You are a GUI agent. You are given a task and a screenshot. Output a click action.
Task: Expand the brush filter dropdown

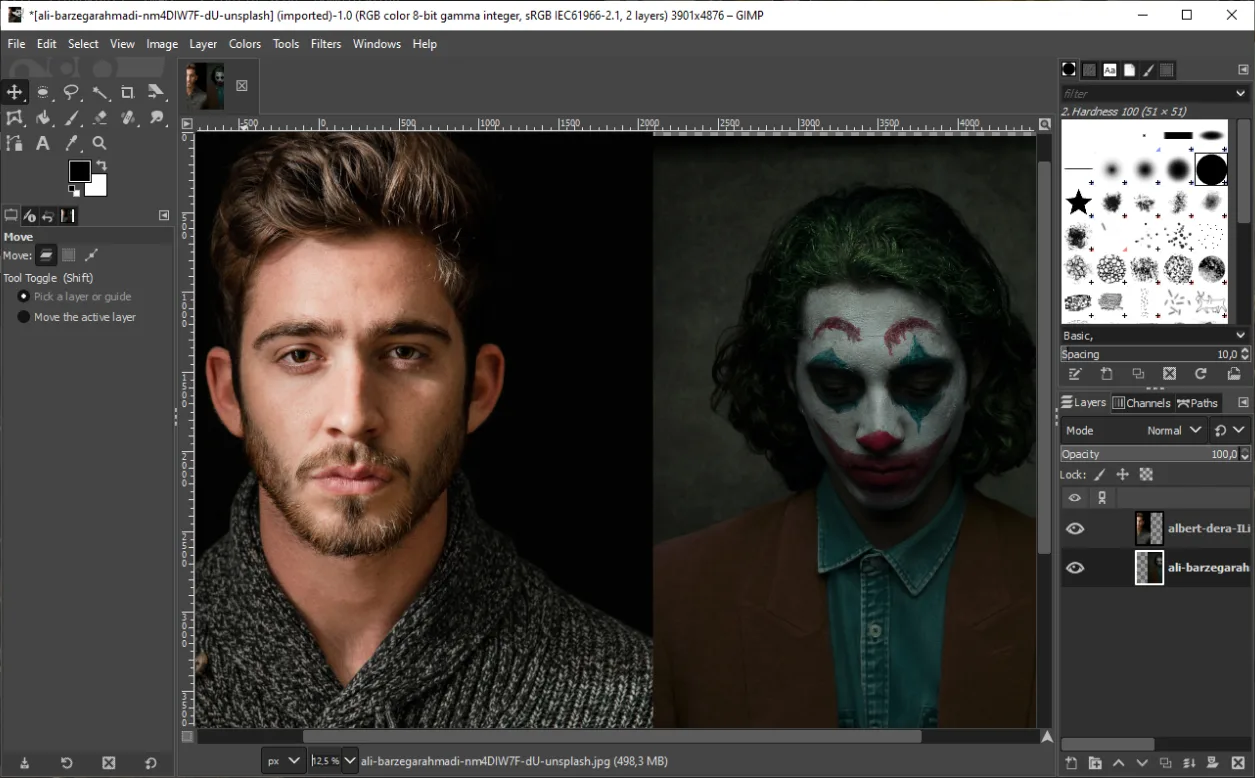[1241, 93]
